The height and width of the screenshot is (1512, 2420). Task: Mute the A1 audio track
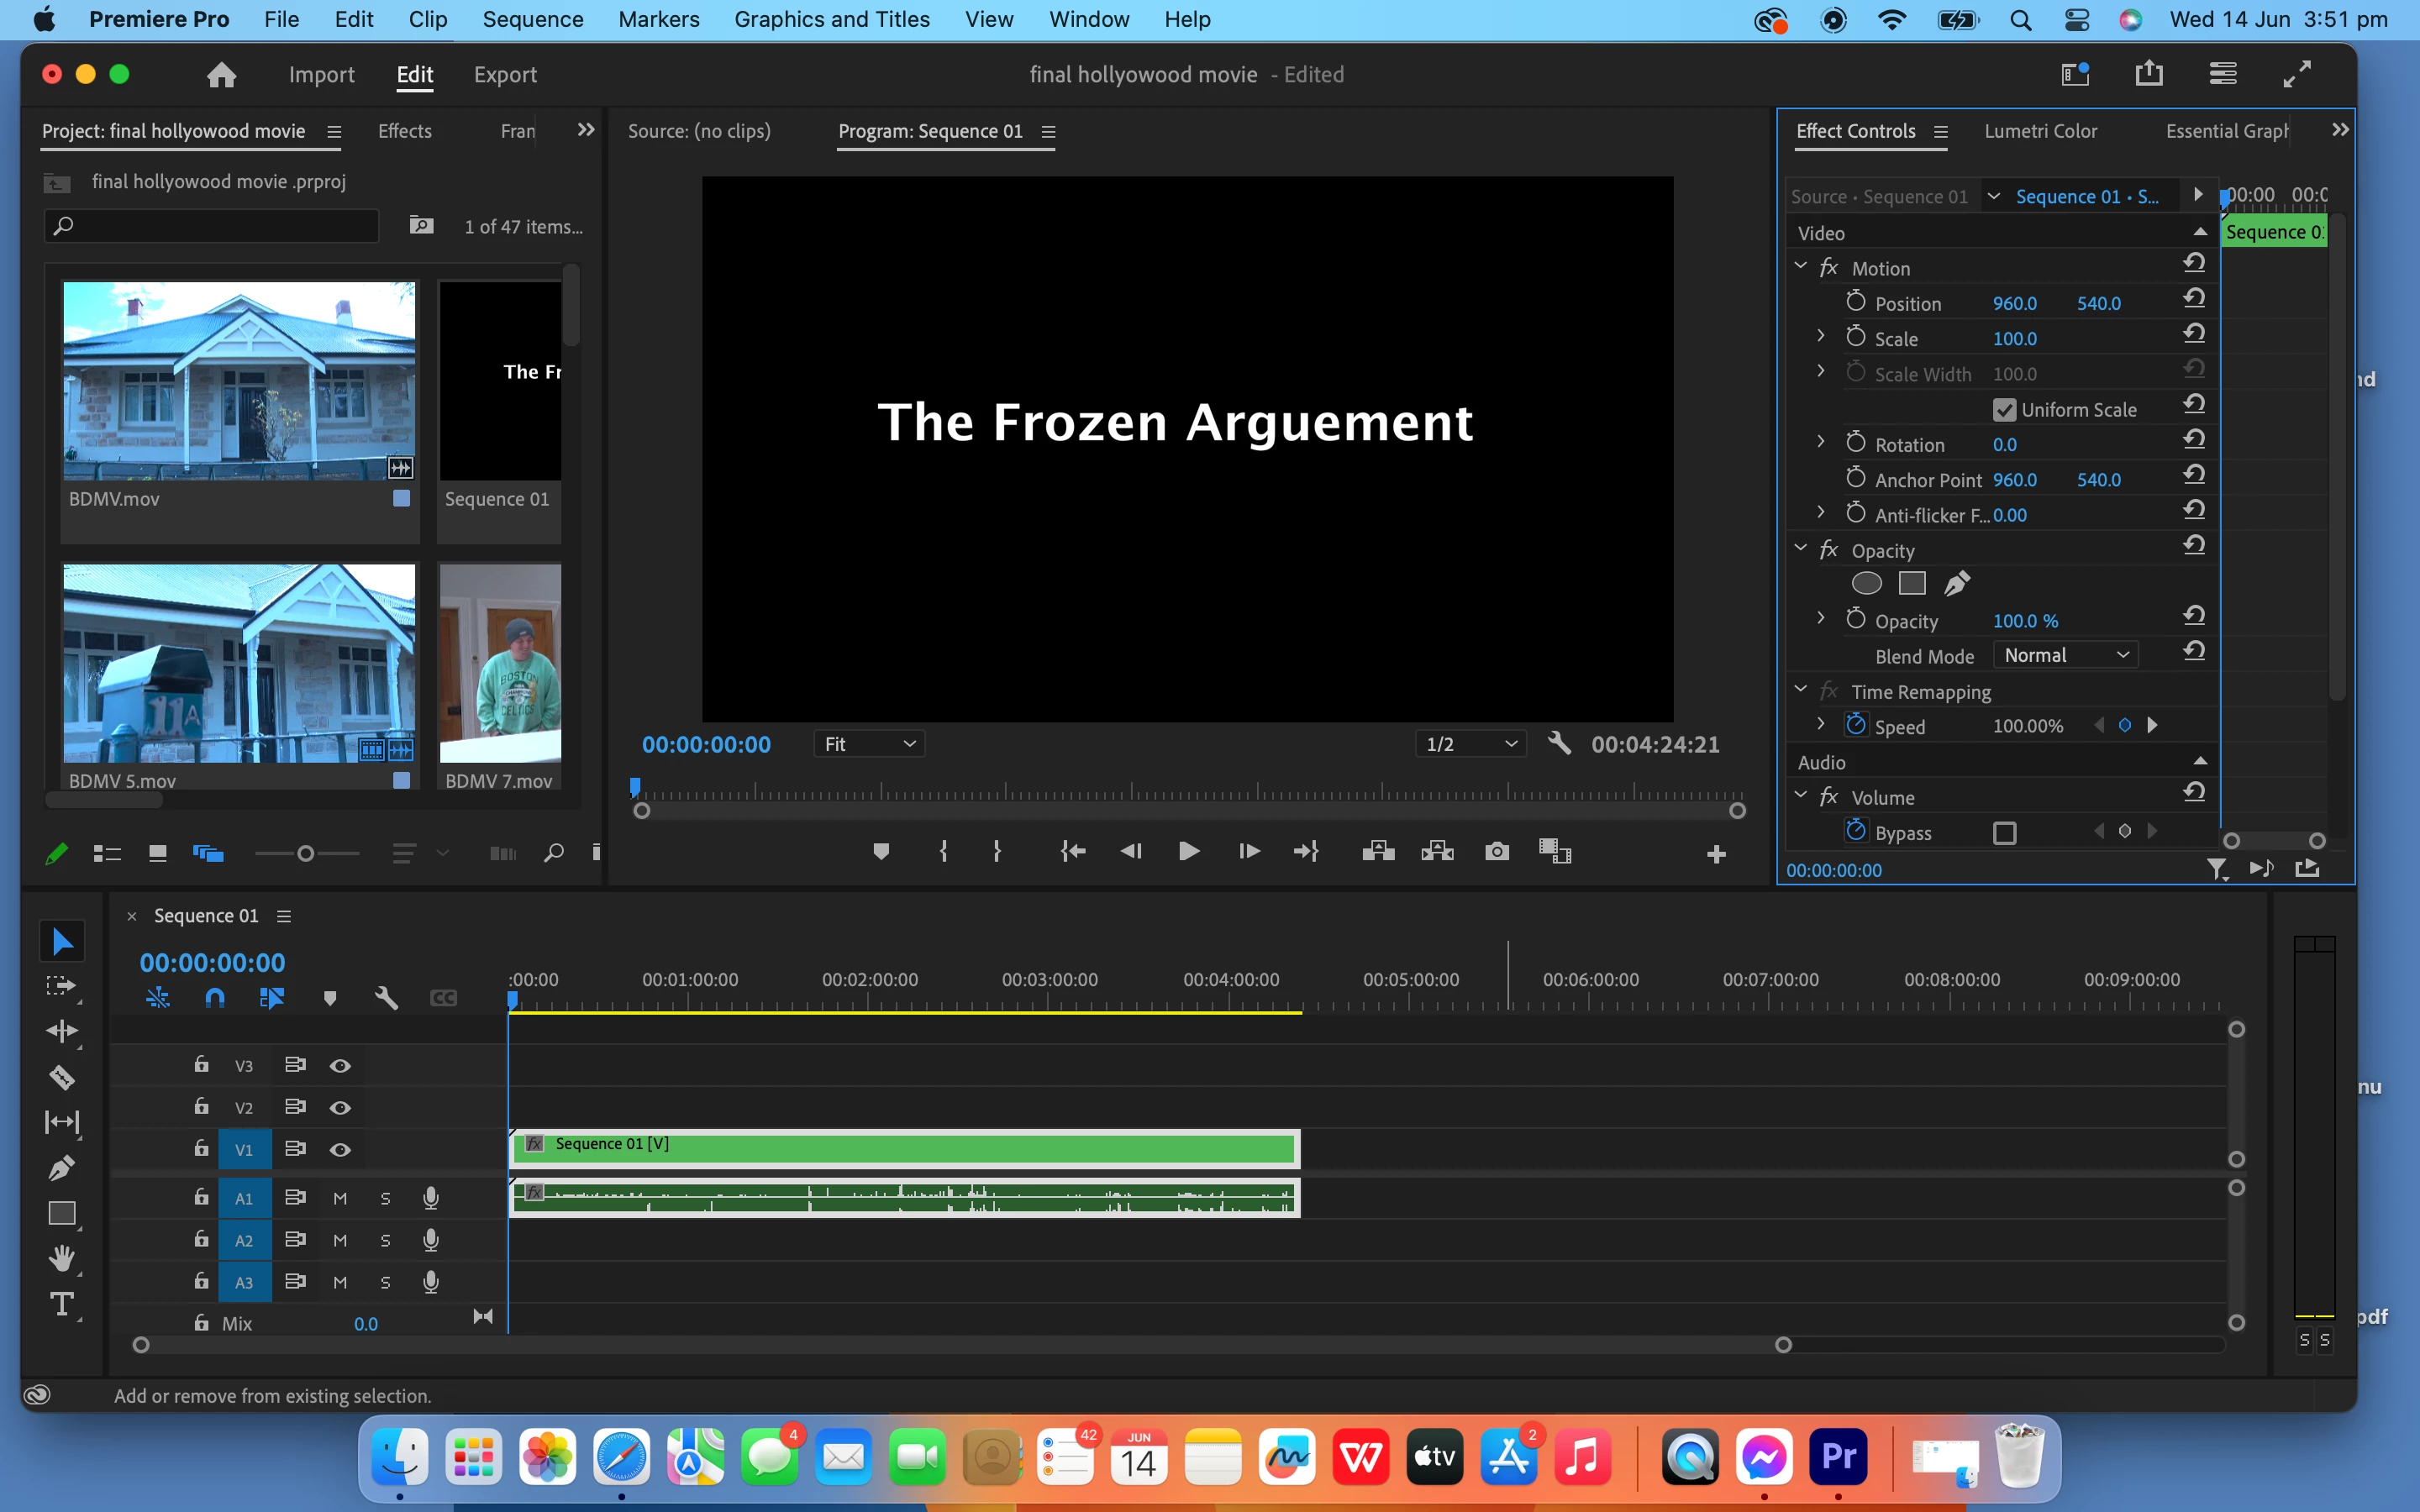340,1198
